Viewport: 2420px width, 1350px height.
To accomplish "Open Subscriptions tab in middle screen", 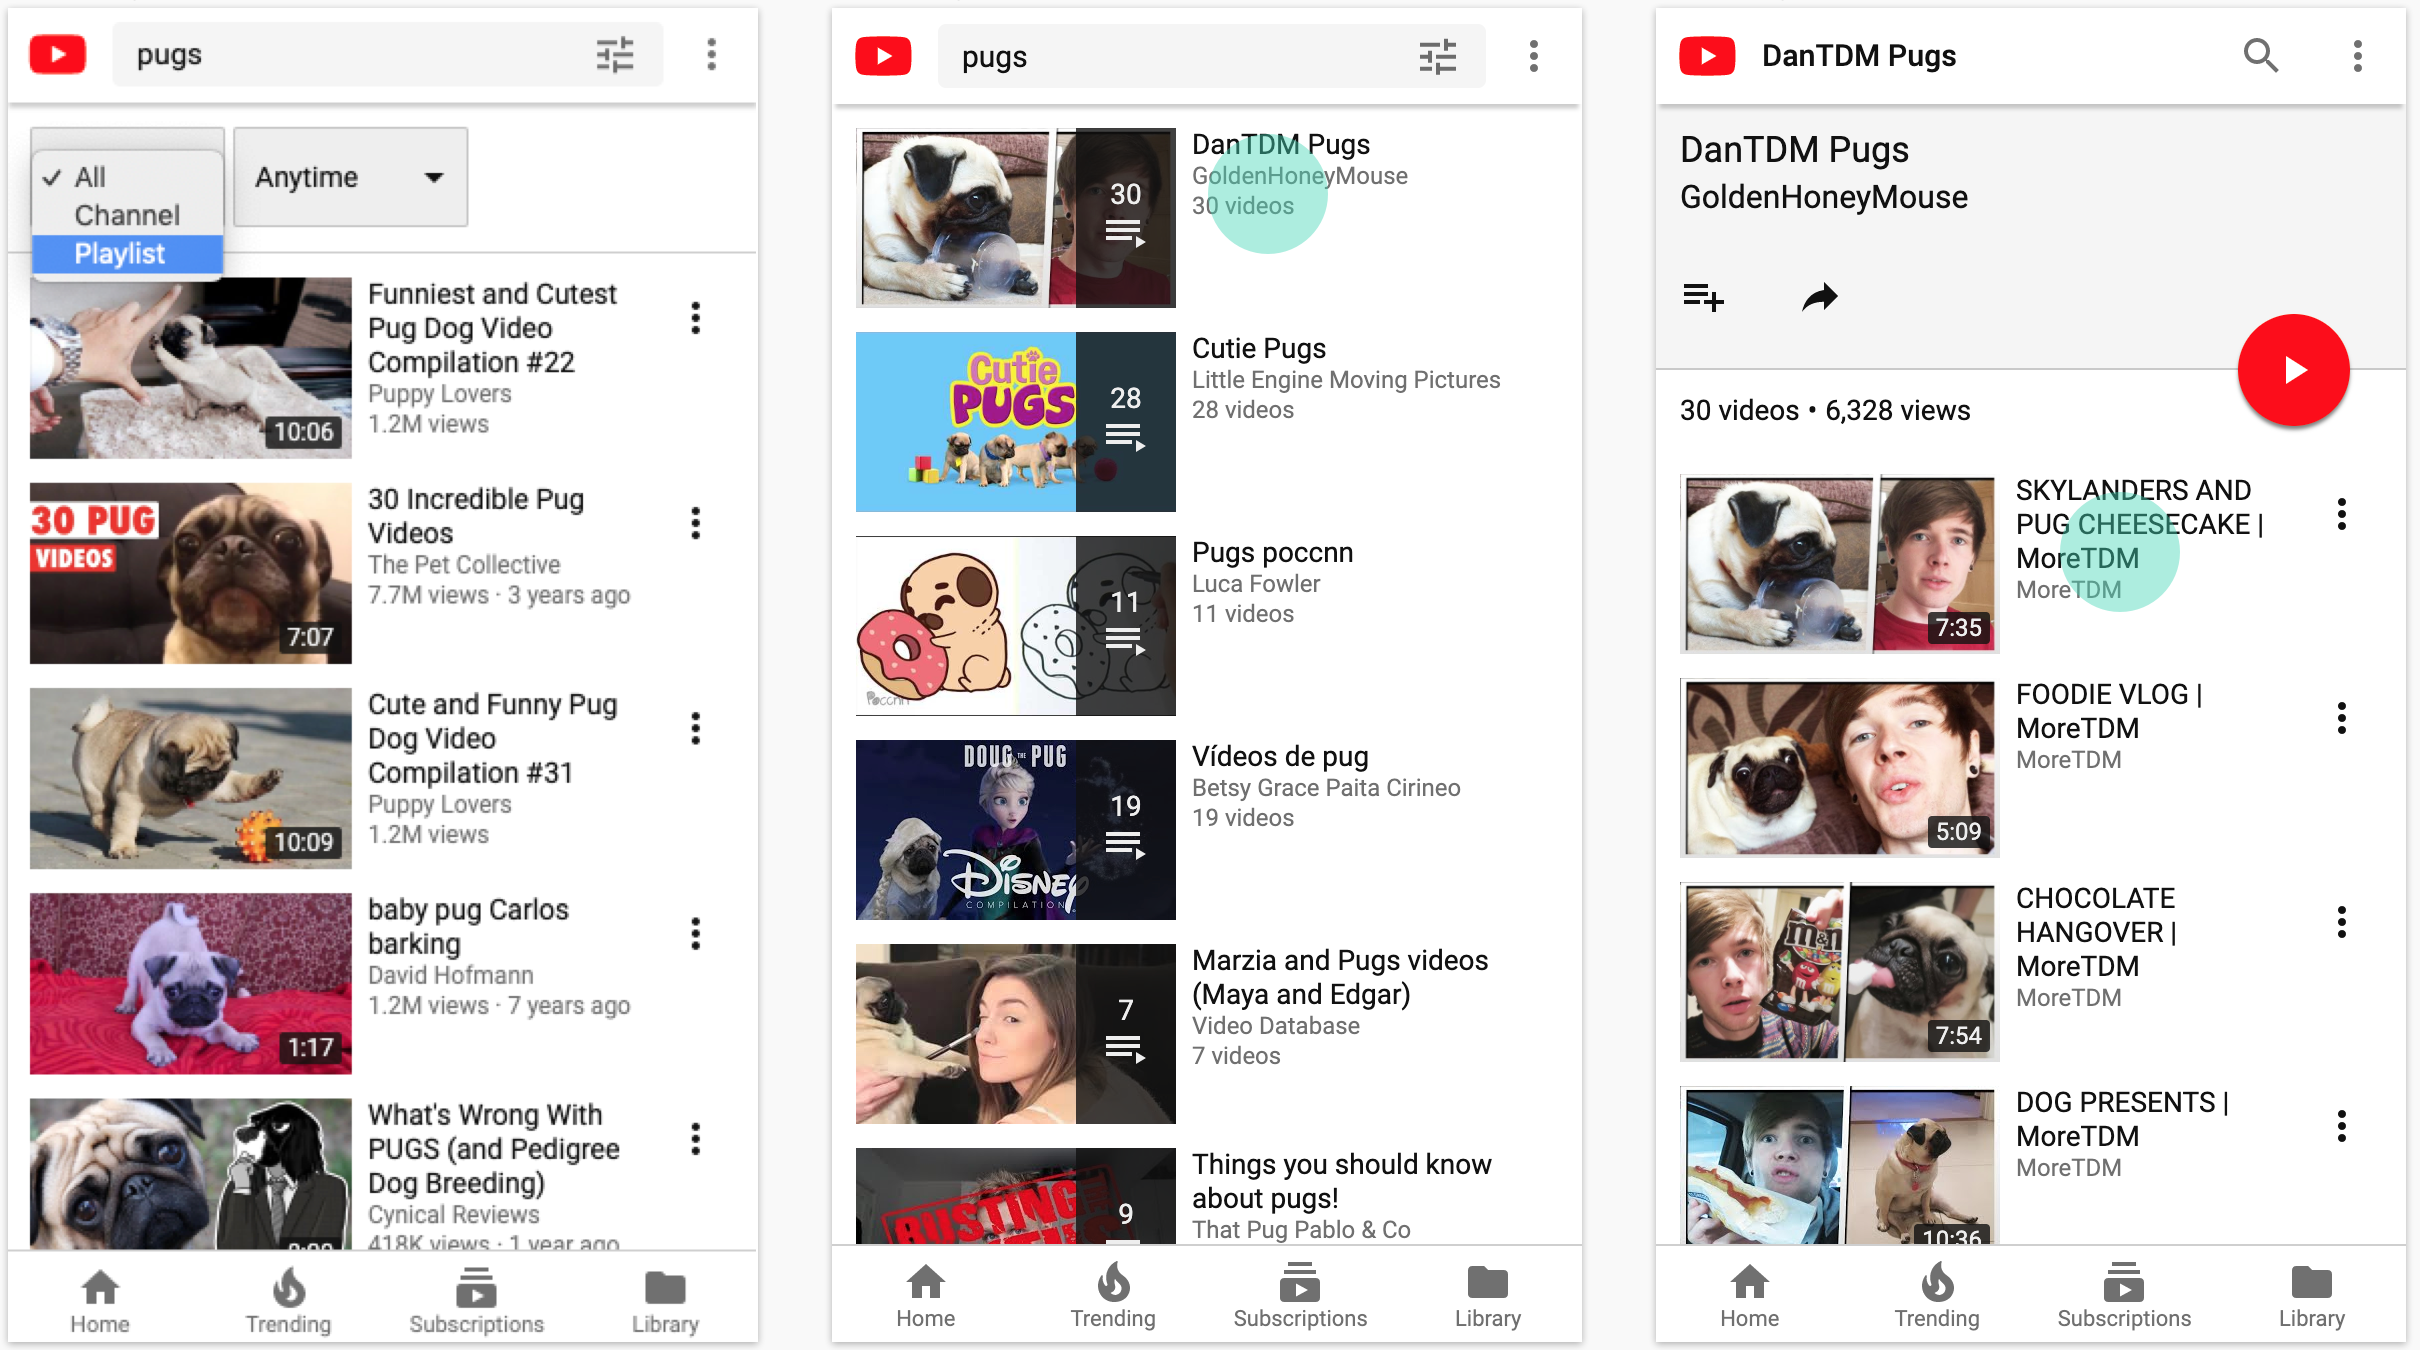I will 1300,1296.
